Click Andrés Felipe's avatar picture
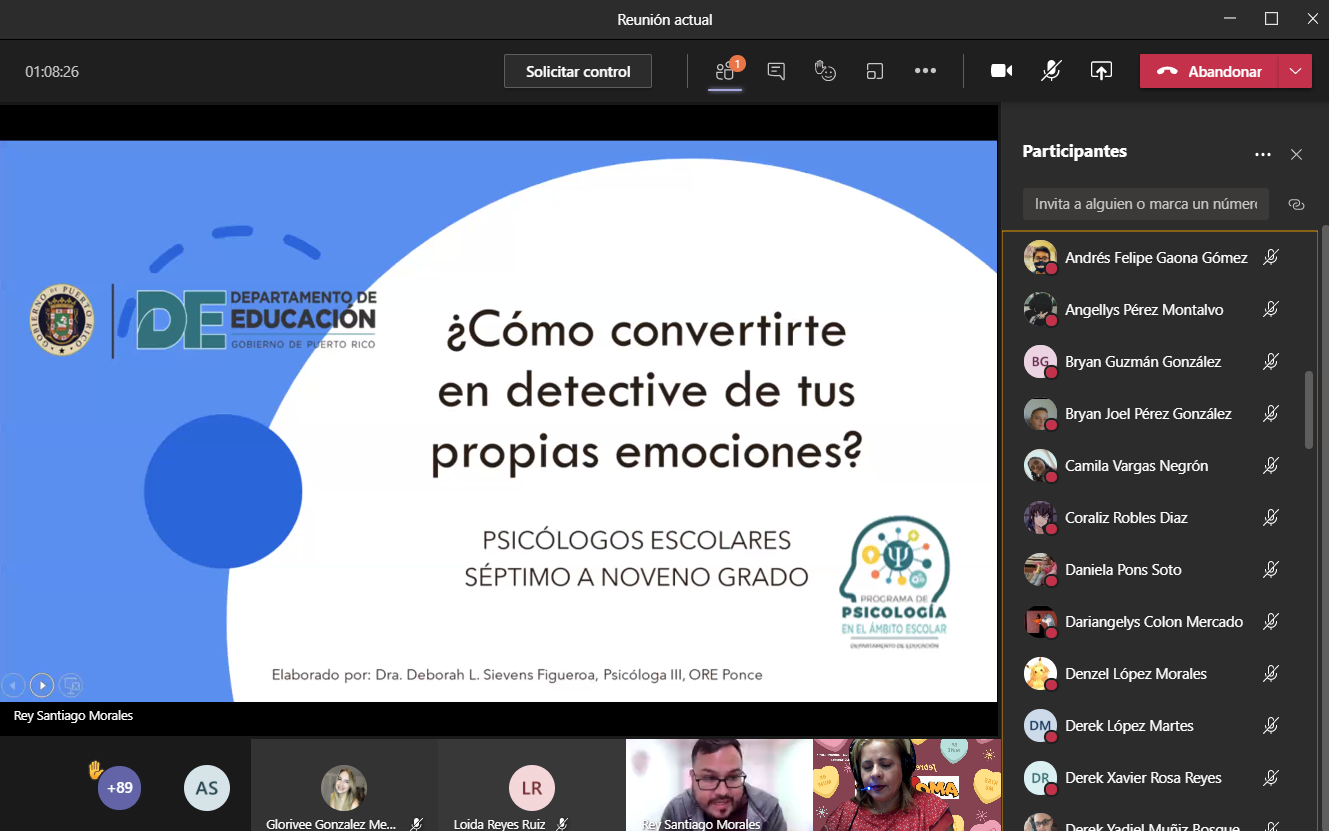Screen dimensions: 1329x831 1040,257
